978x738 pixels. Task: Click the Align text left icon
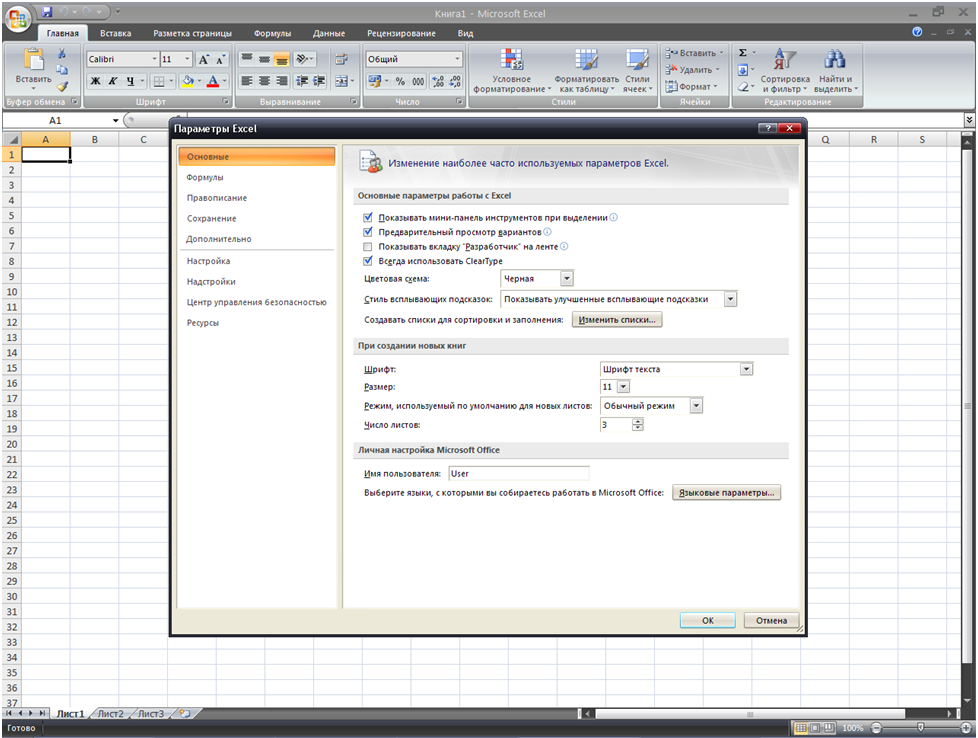247,80
